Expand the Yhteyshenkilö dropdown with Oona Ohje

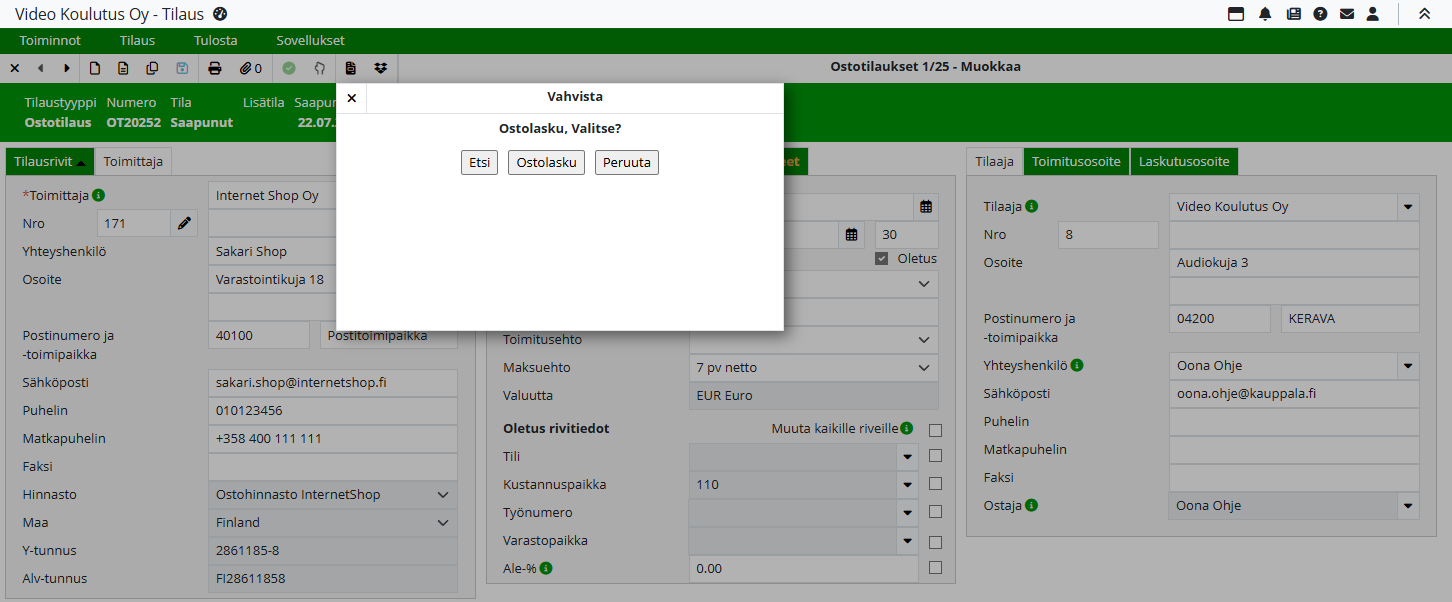[1408, 366]
